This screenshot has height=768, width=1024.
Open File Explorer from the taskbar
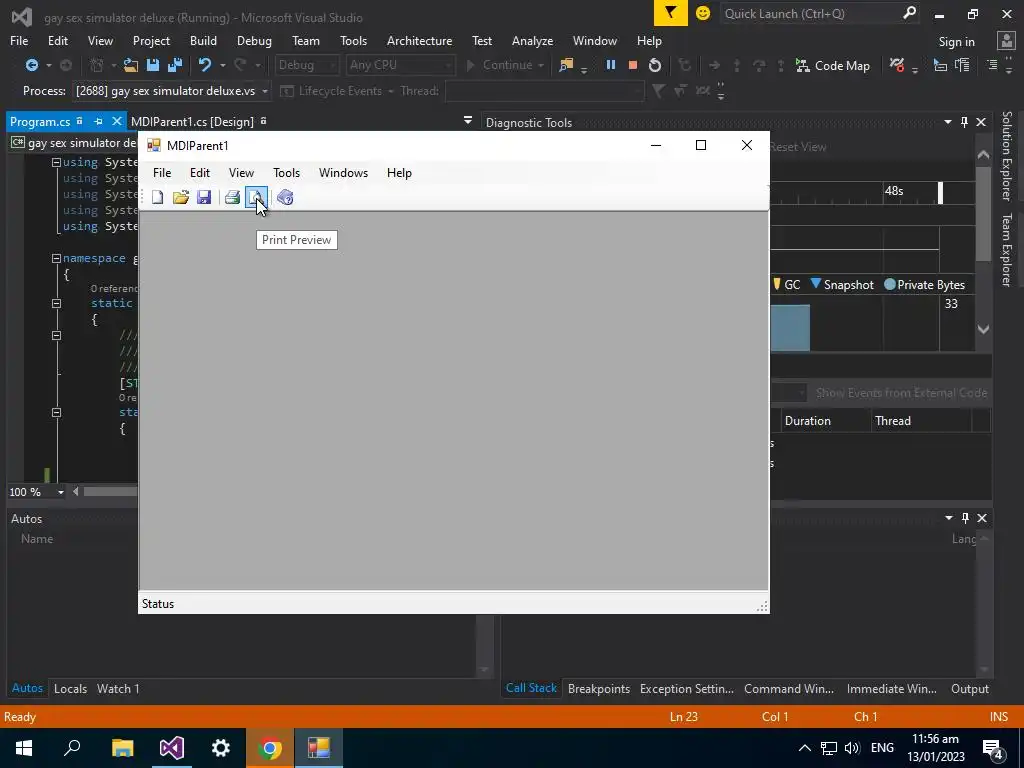tap(122, 748)
